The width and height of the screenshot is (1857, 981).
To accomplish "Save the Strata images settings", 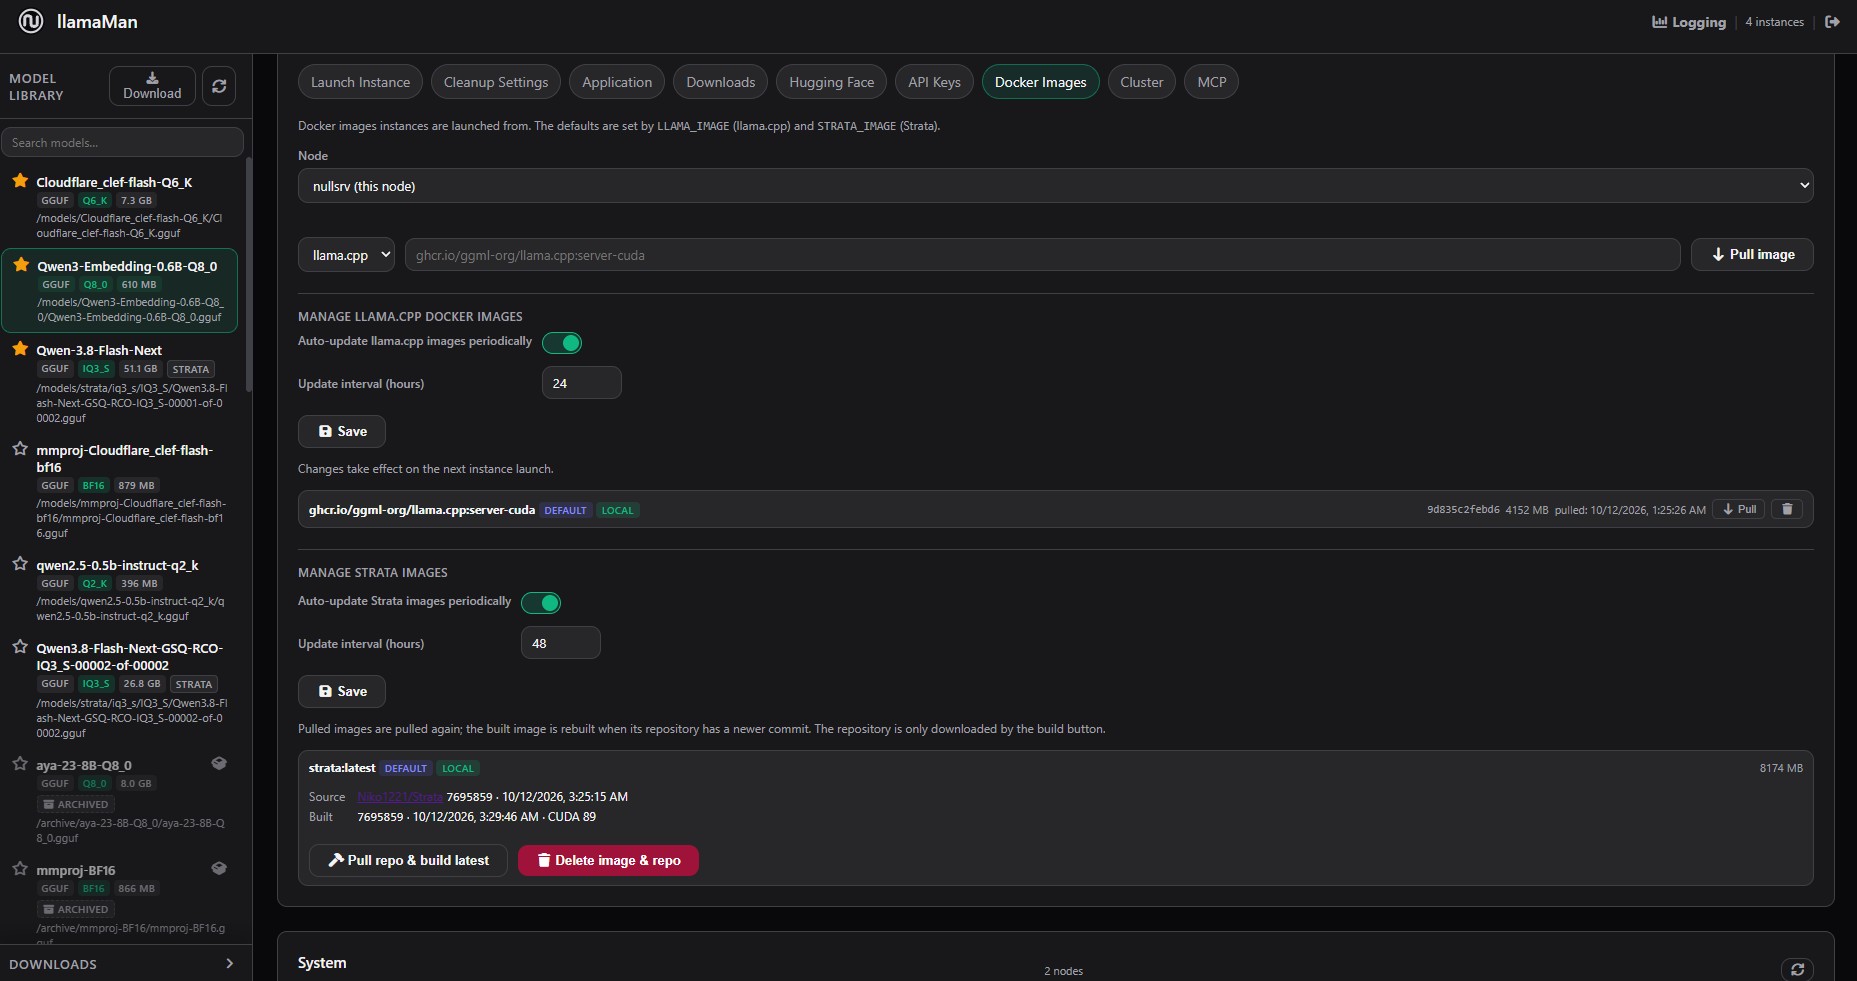I will tap(342, 691).
